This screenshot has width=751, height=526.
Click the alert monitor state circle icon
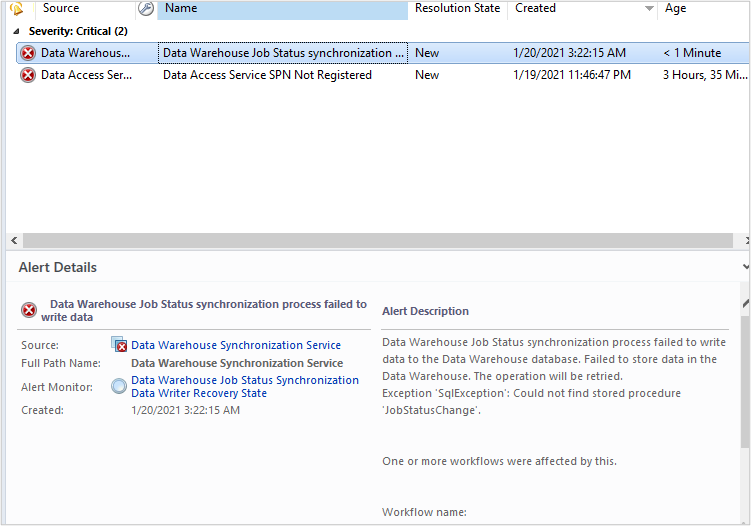point(119,386)
